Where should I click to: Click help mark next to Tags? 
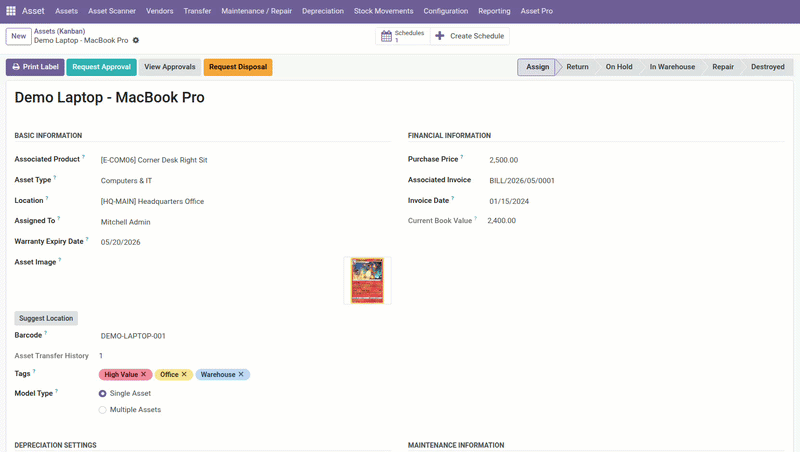coord(34,371)
